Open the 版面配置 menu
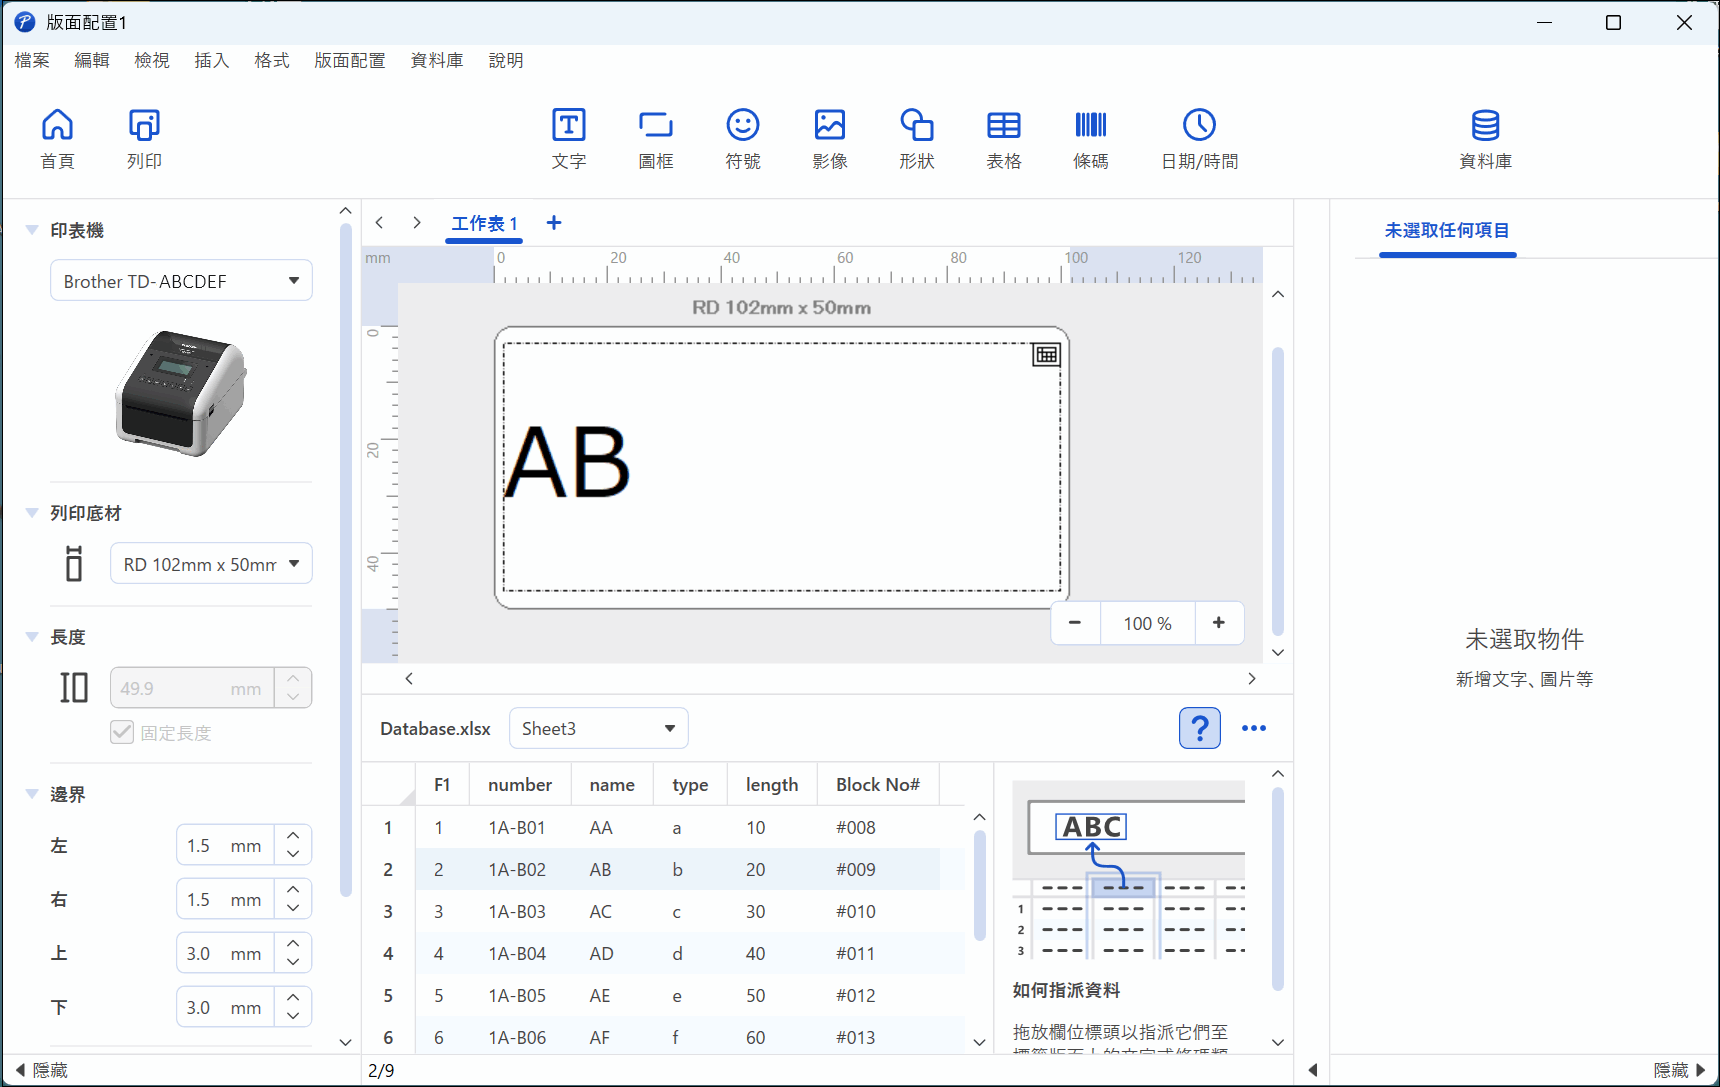The height and width of the screenshot is (1087, 1720). 349,61
